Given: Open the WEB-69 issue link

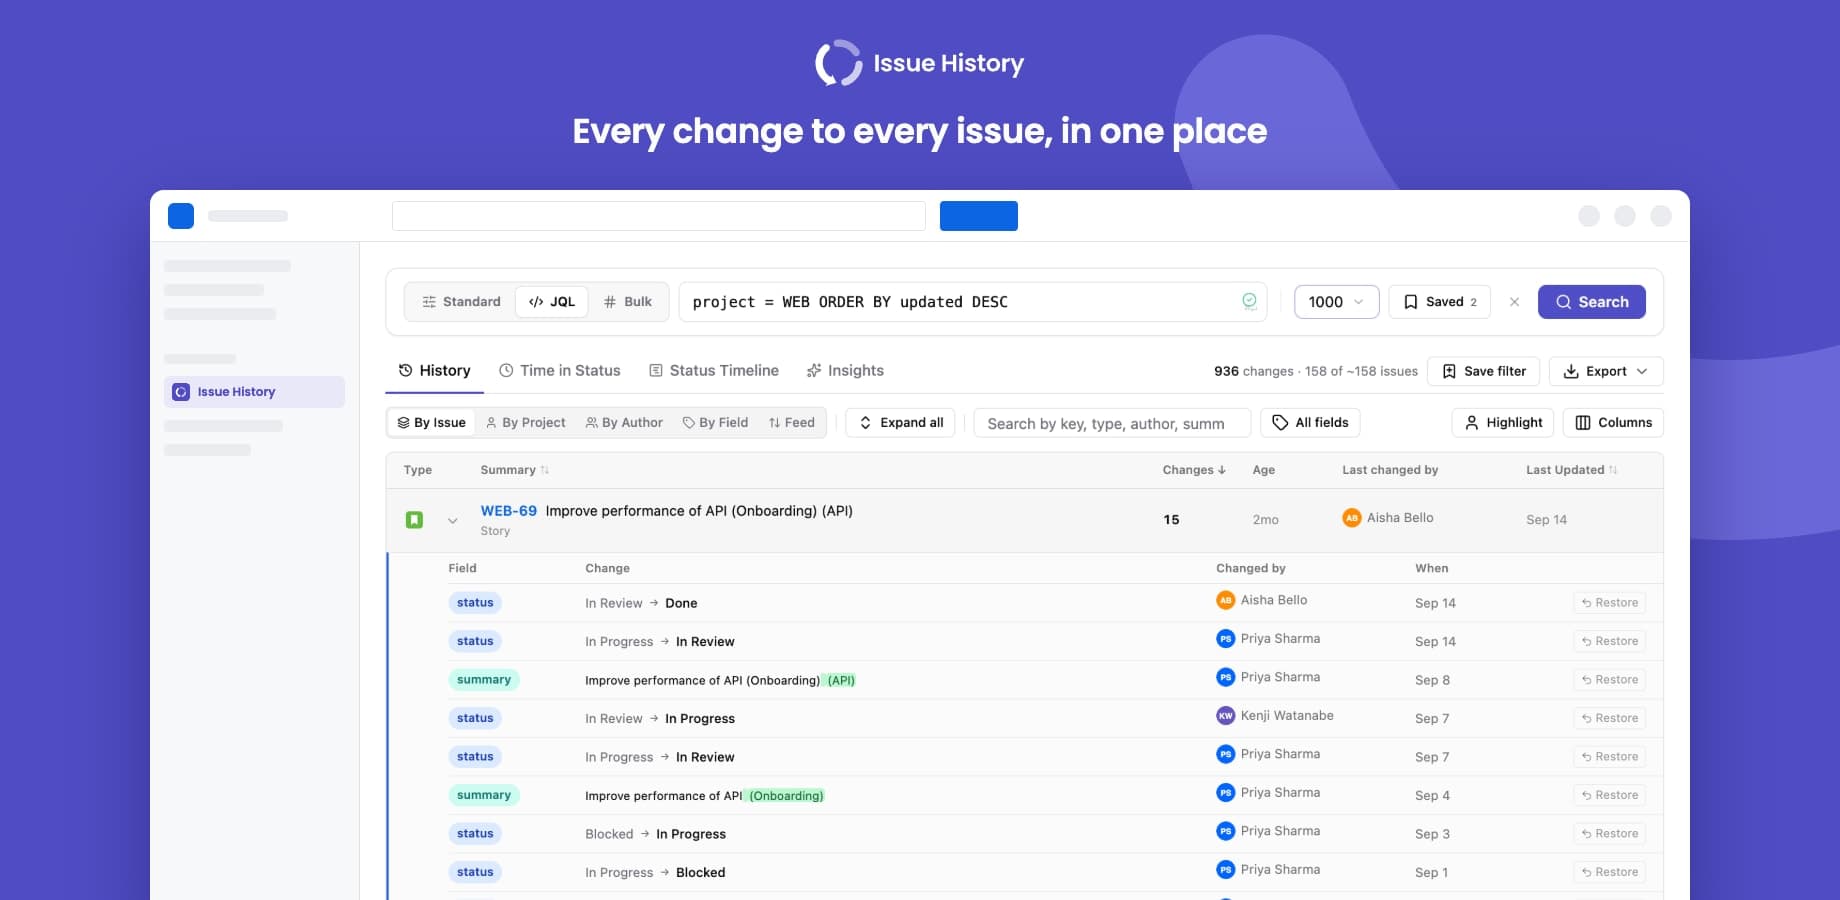Looking at the screenshot, I should point(509,511).
